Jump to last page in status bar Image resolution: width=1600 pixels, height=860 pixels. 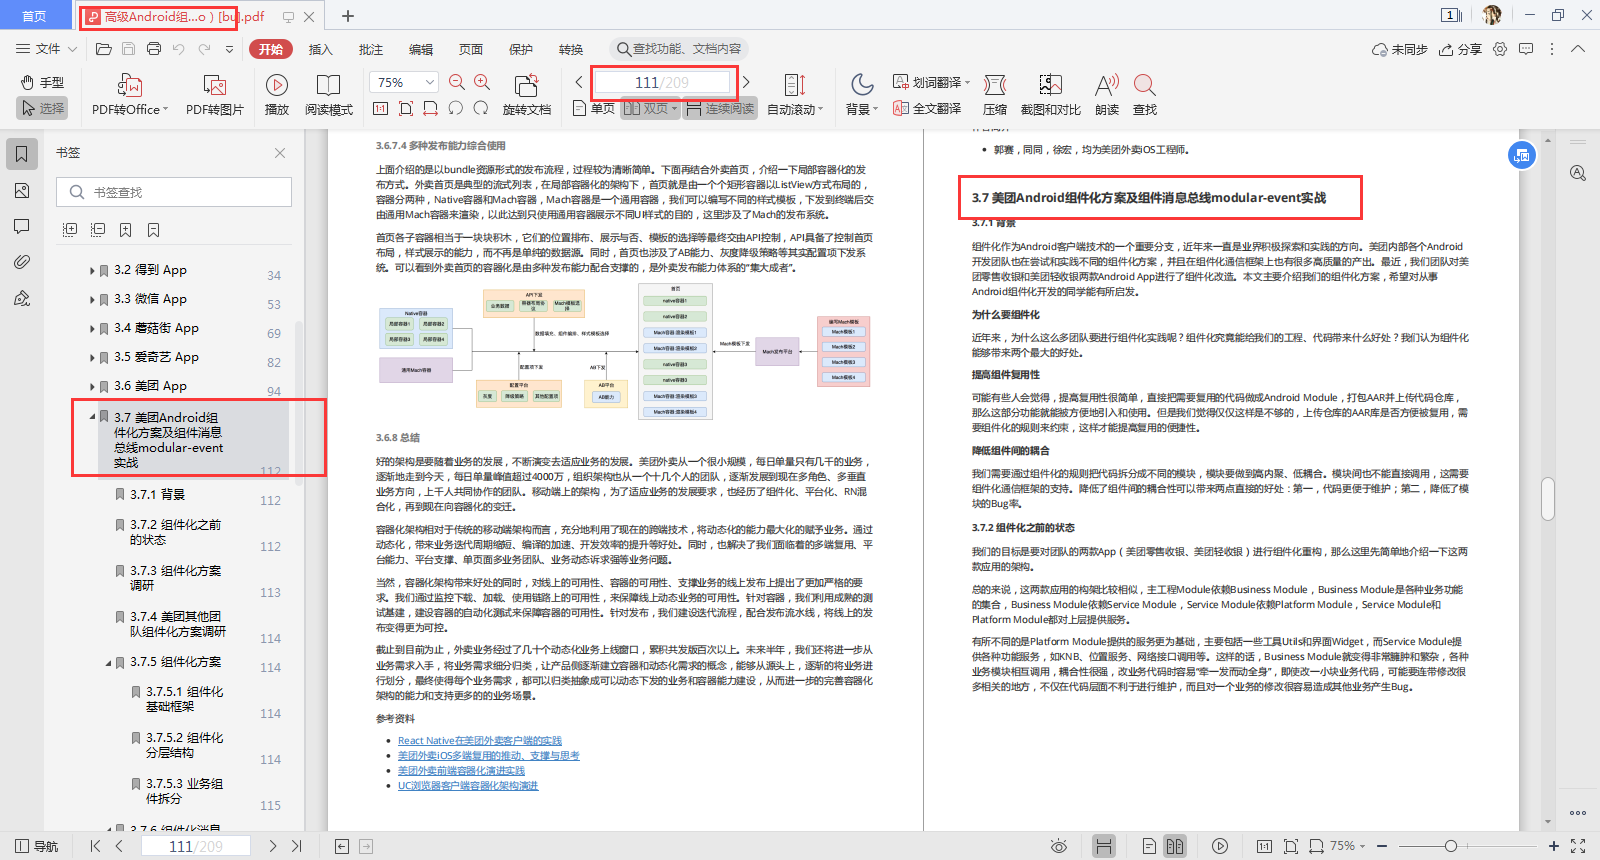pos(296,846)
